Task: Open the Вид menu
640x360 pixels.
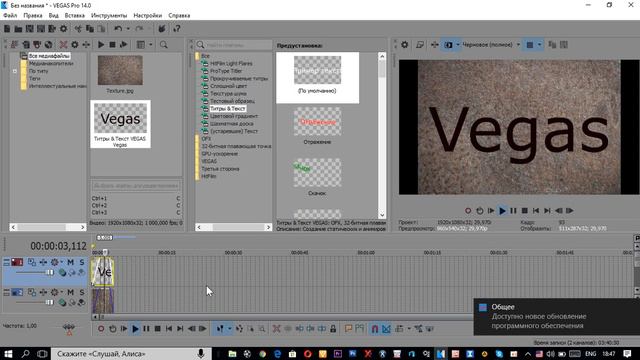Action: click(53, 16)
